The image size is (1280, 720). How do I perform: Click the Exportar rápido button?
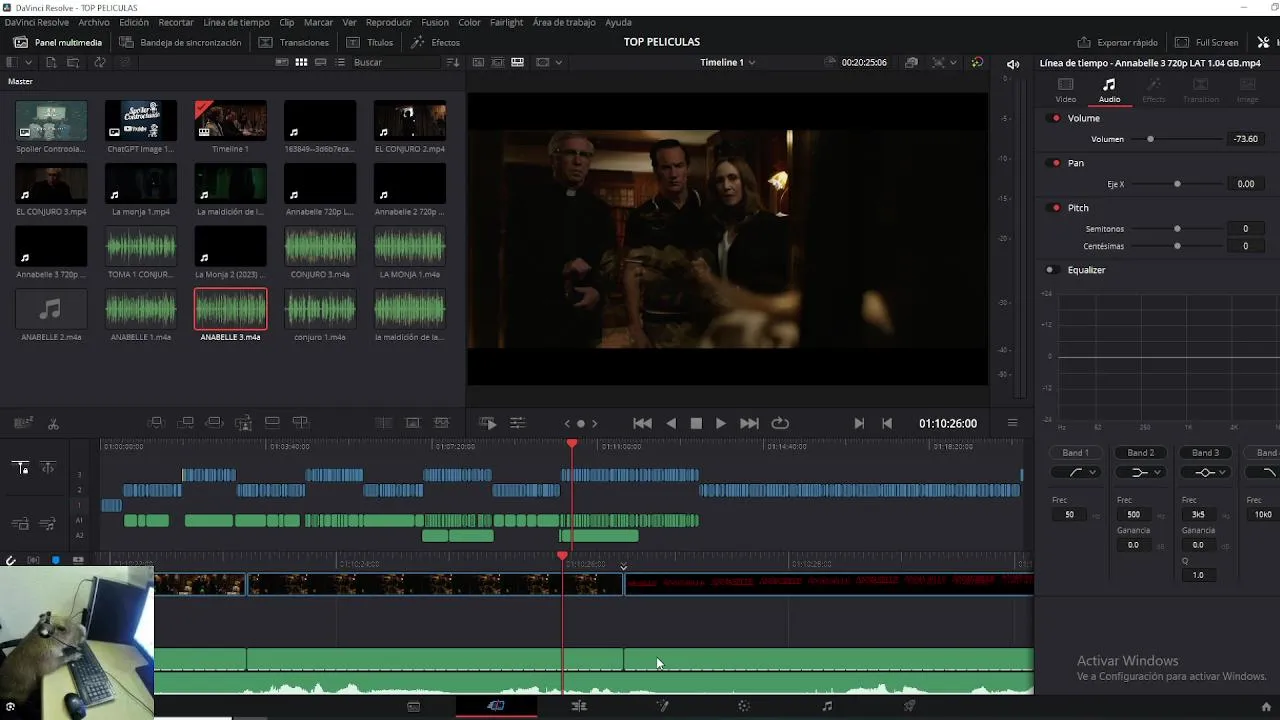click(1117, 42)
